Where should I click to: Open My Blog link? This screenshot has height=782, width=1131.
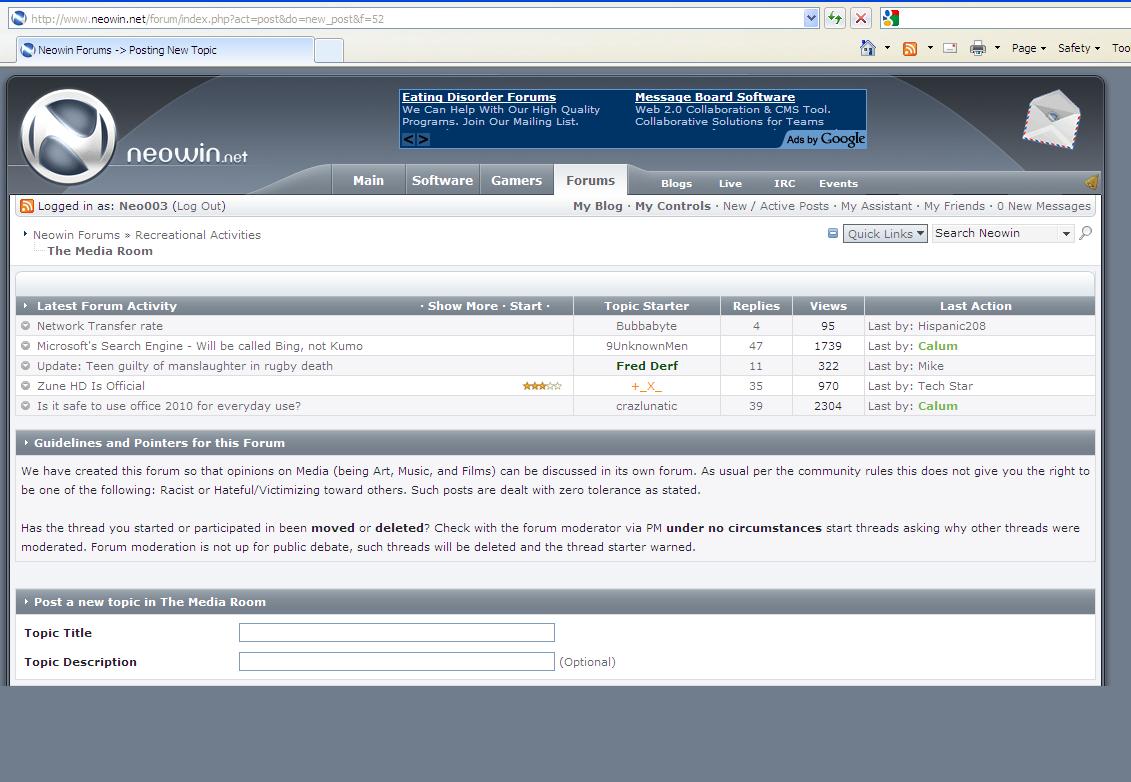pyautogui.click(x=597, y=206)
